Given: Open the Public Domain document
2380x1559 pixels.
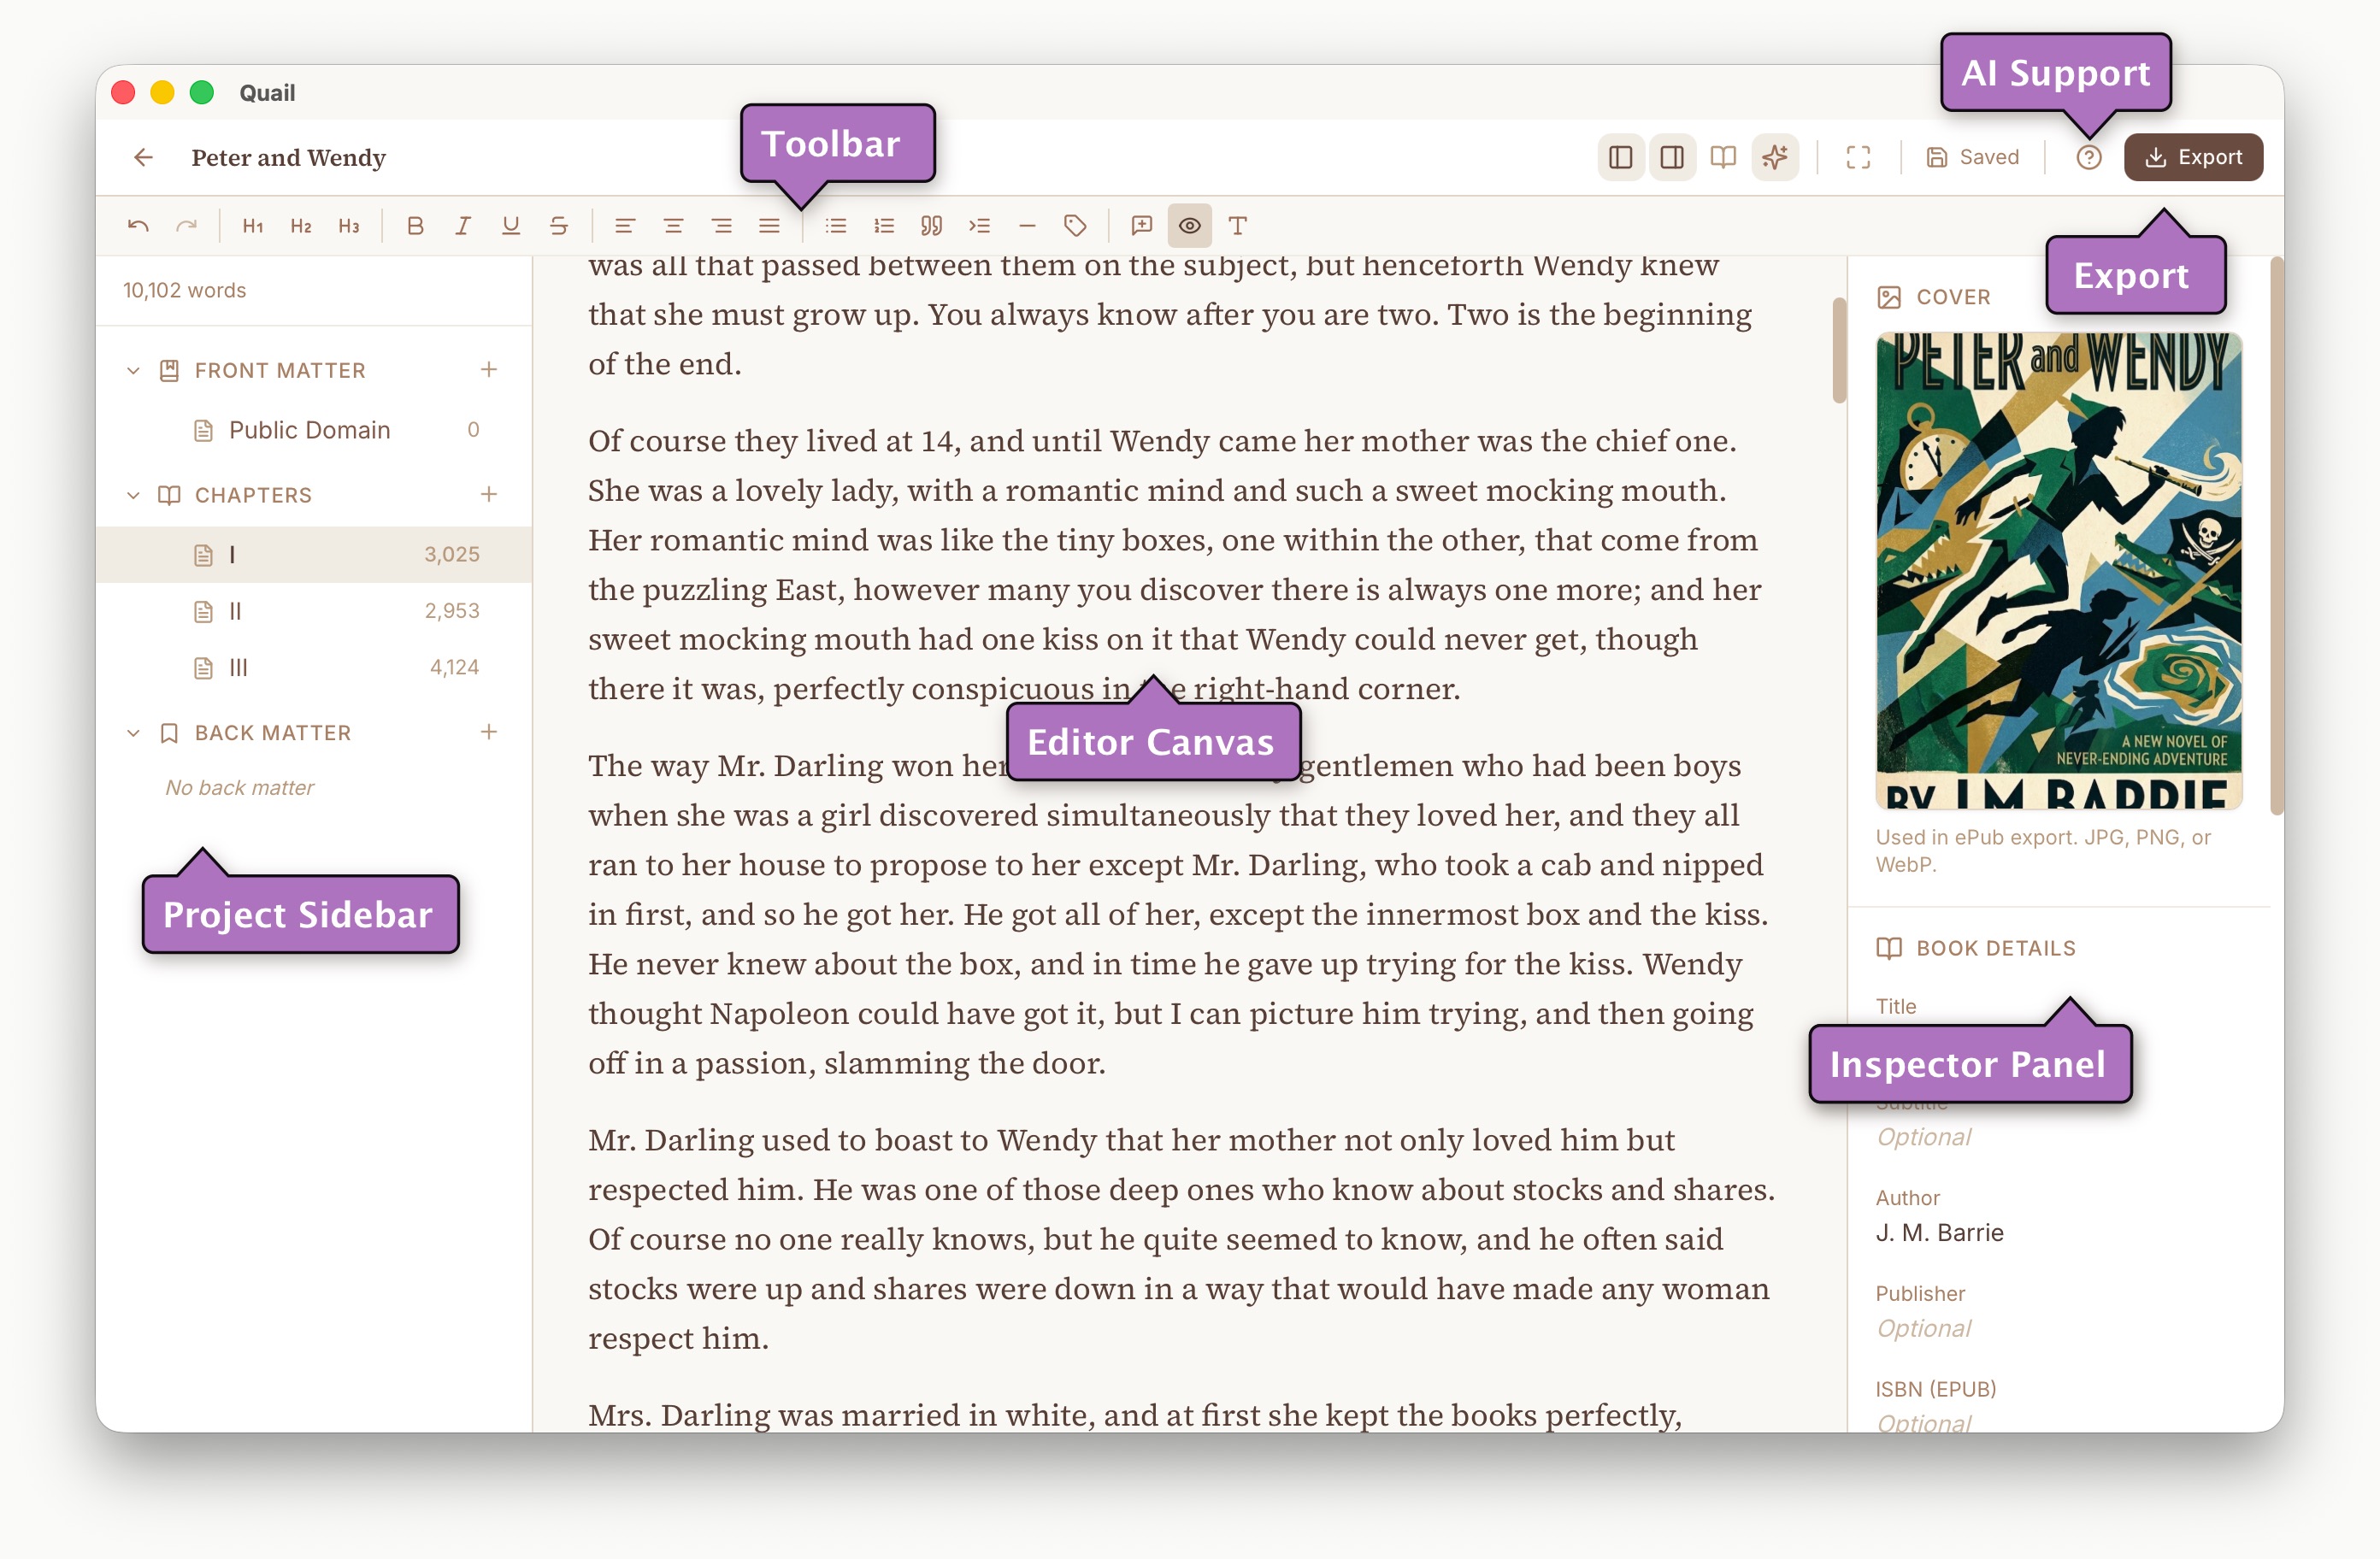Looking at the screenshot, I should click(314, 430).
